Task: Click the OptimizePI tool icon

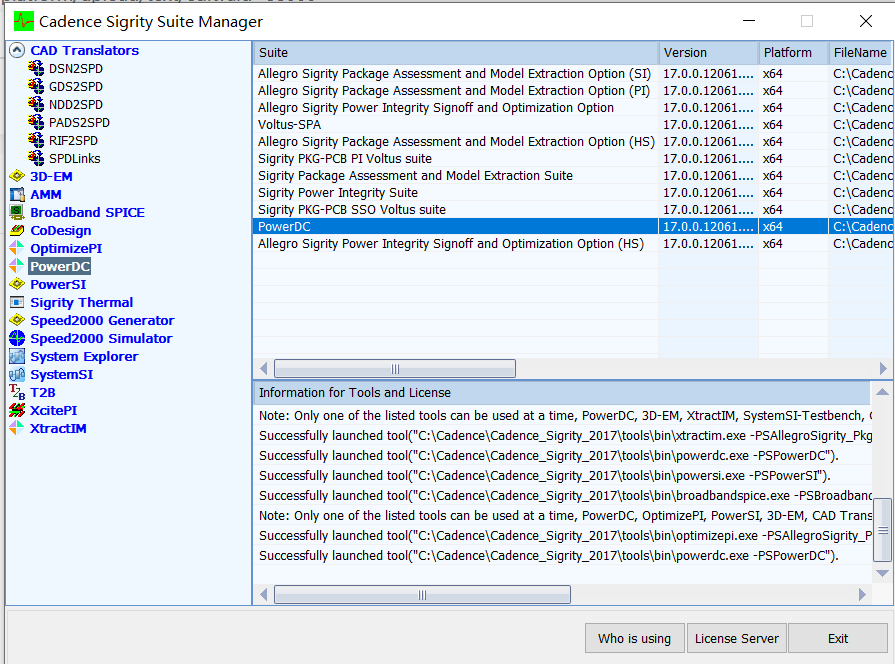Action: click(17, 248)
